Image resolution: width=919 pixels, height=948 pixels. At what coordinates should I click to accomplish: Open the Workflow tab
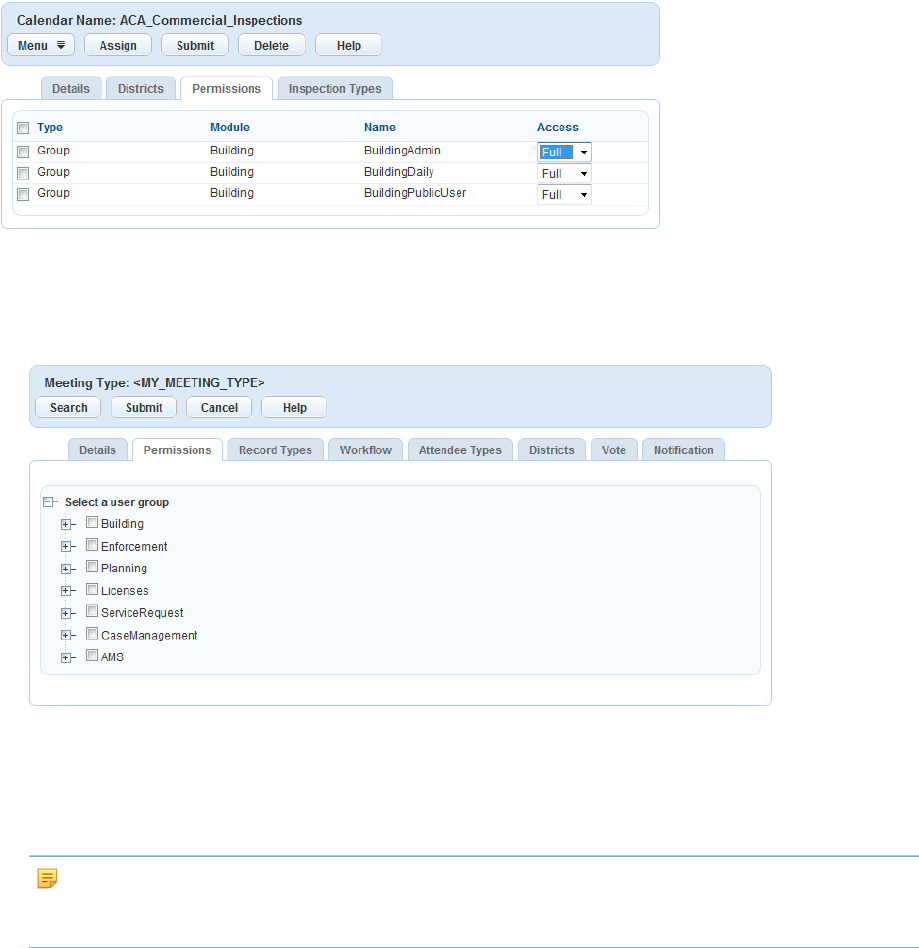point(365,450)
